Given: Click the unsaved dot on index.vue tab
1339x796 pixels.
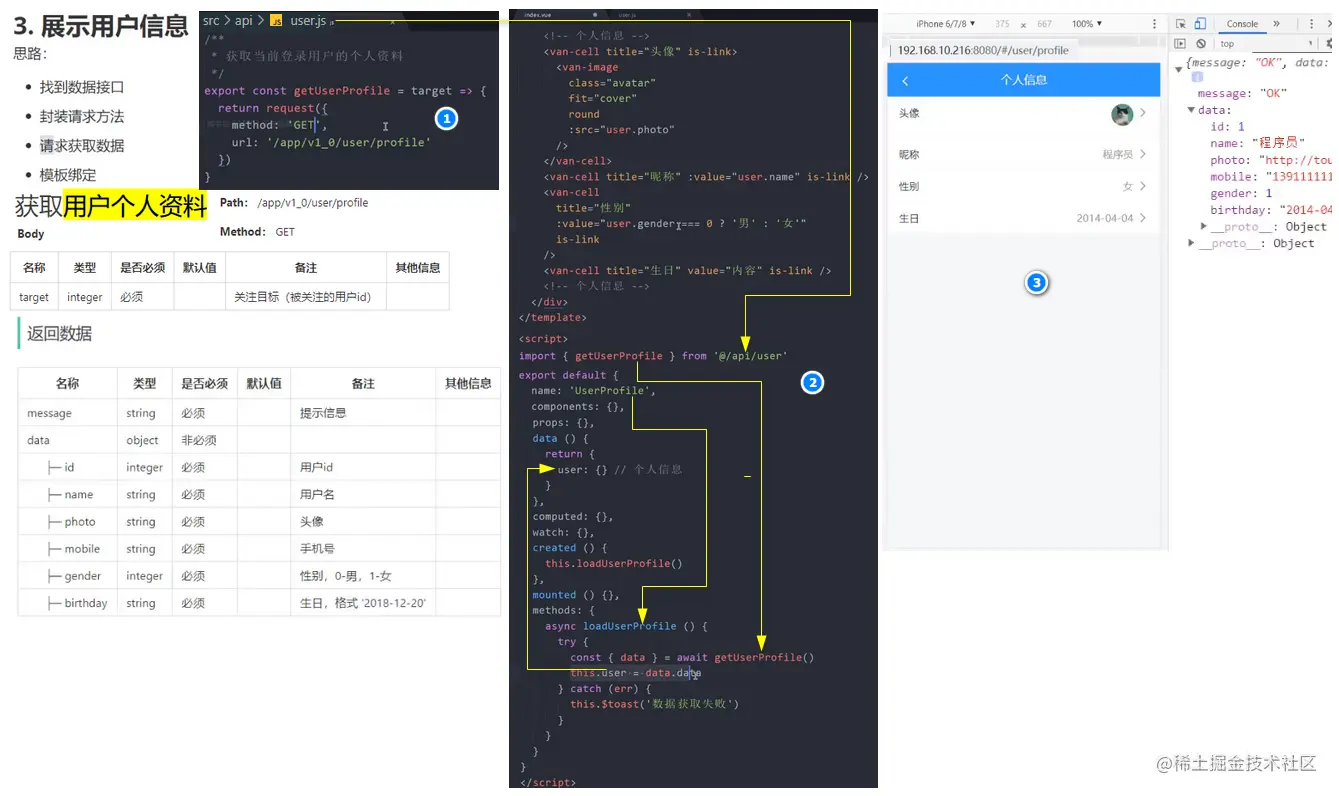Looking at the screenshot, I should [595, 15].
